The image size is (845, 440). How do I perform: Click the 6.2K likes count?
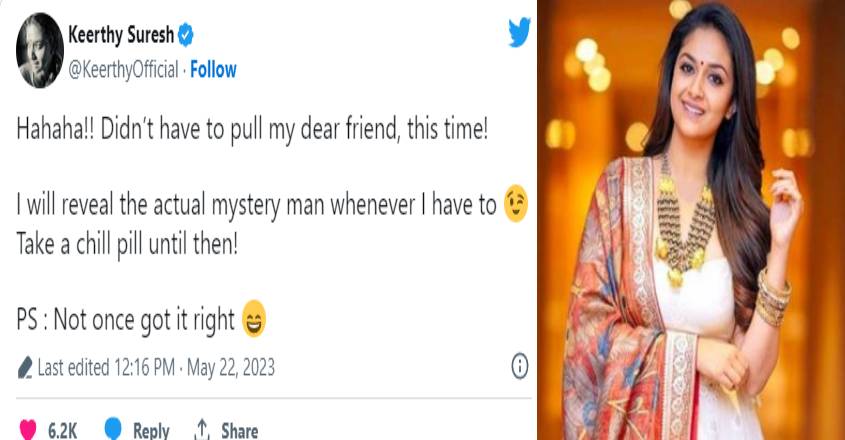tap(62, 431)
